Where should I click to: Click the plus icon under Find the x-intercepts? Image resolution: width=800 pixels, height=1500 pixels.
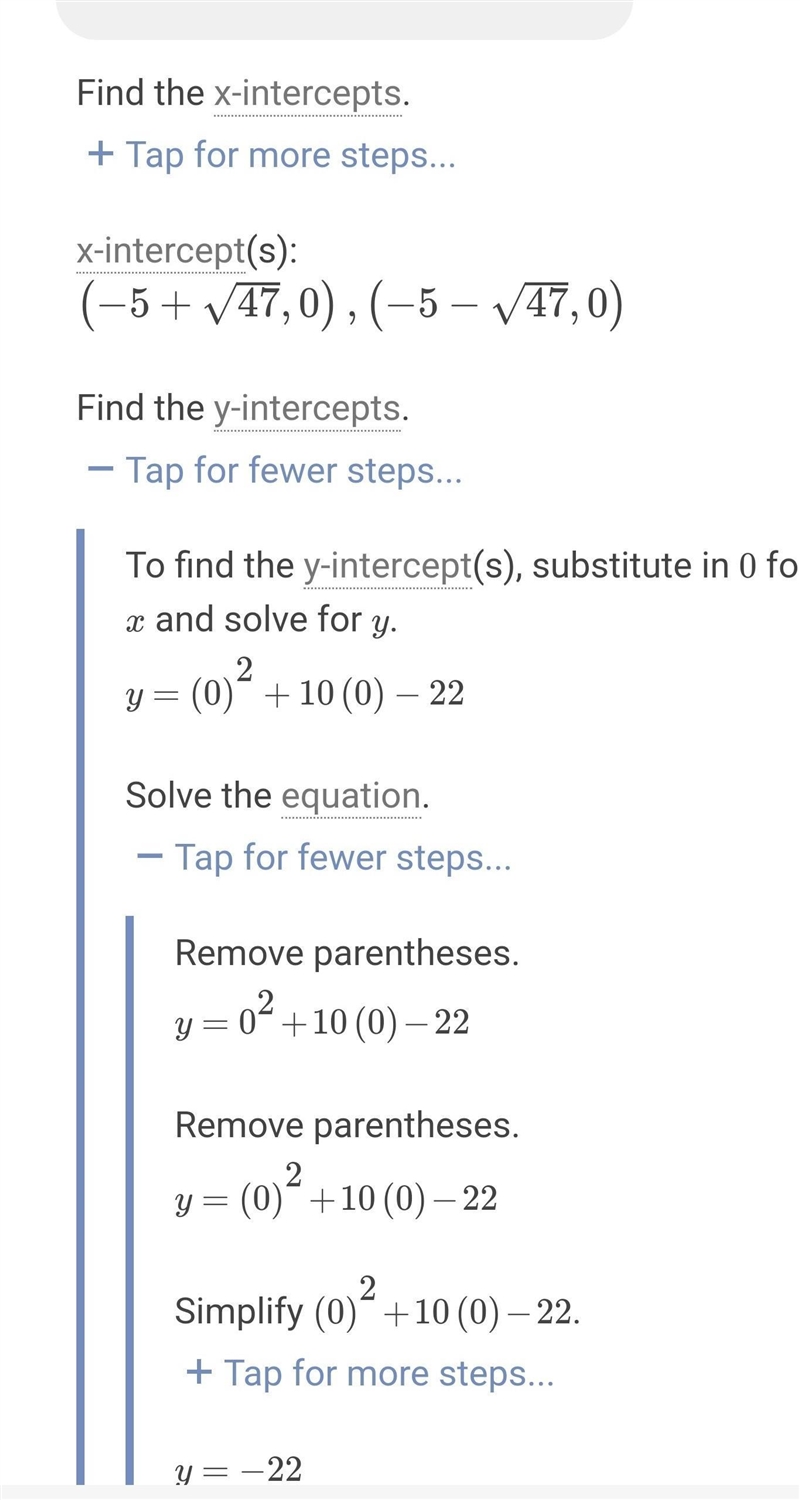tap(100, 155)
